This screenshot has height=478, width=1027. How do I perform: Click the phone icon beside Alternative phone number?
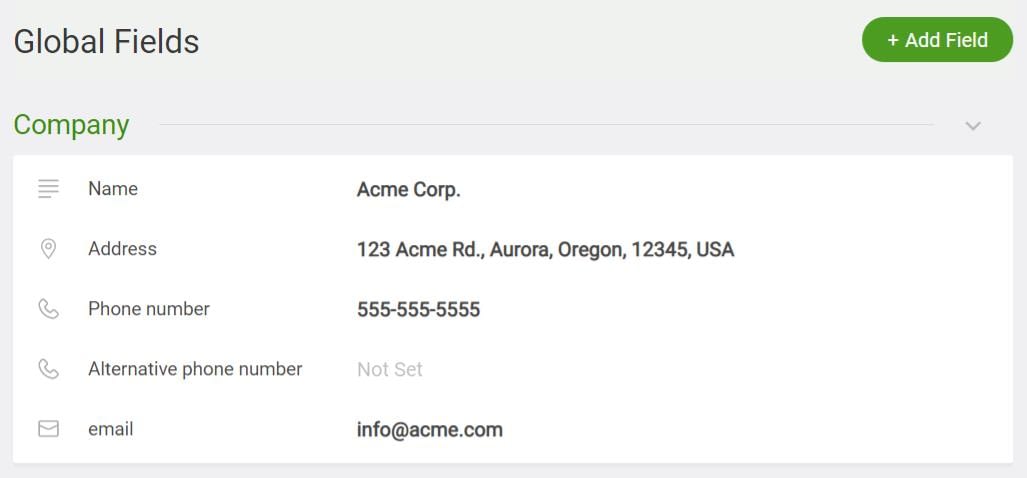pos(48,369)
